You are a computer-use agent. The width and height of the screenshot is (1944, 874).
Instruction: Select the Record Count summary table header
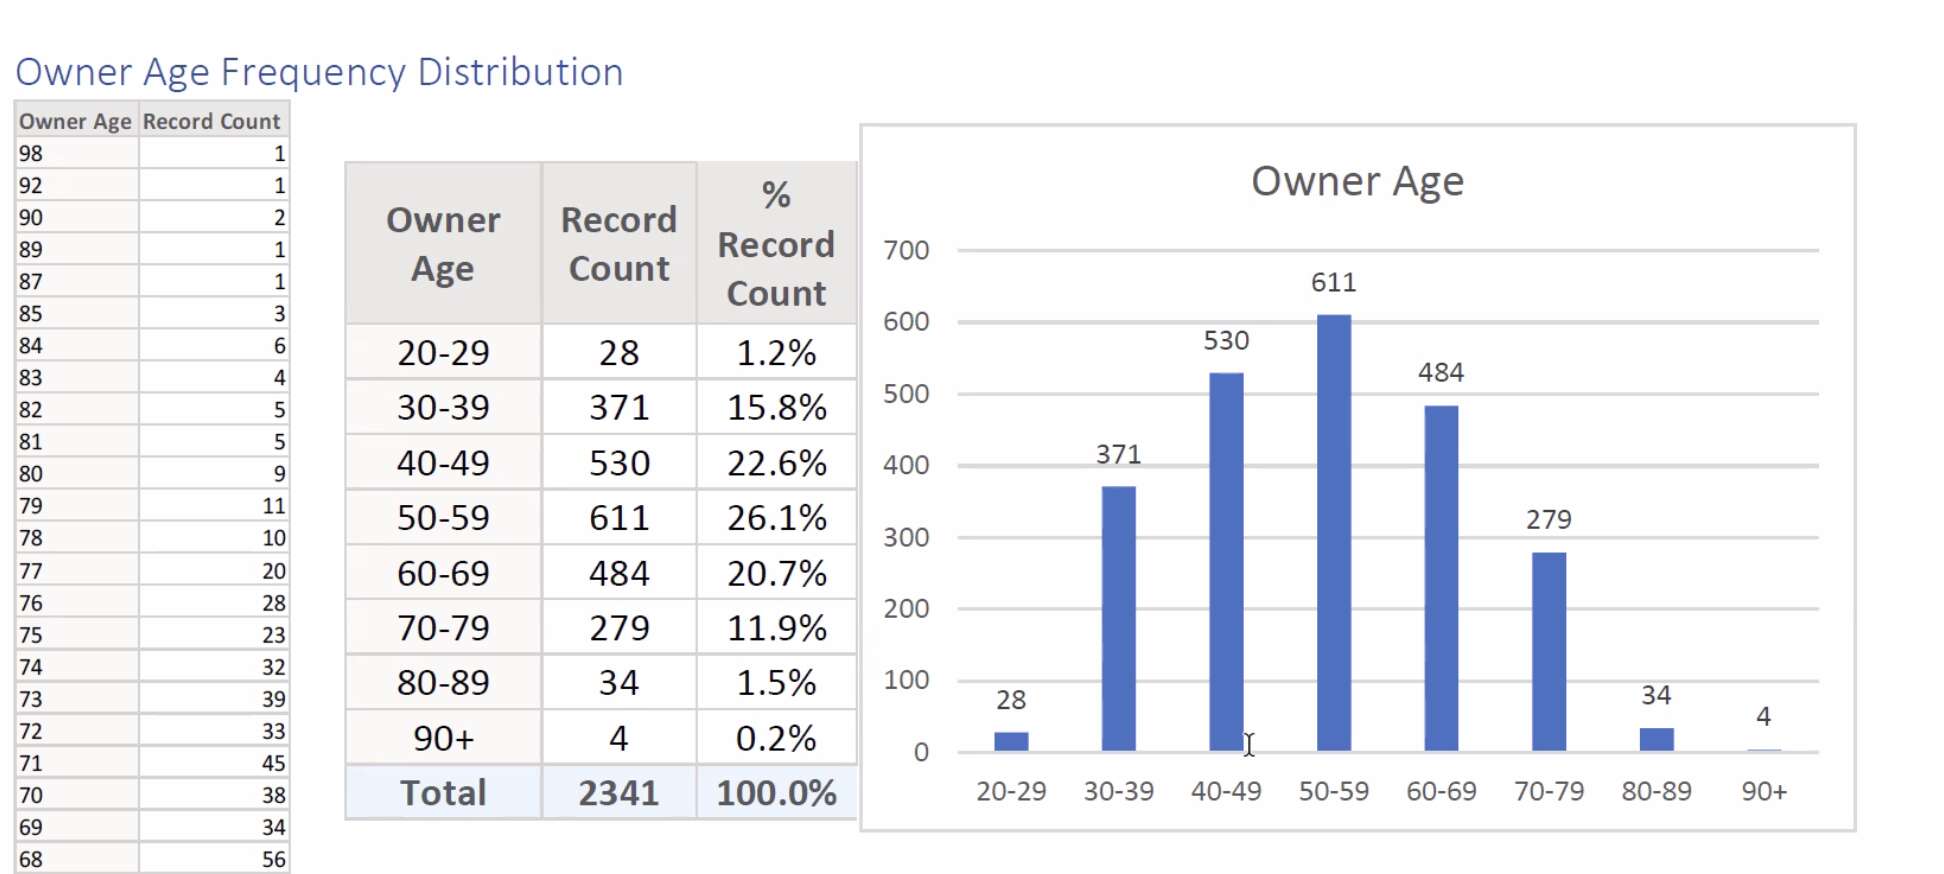click(618, 244)
